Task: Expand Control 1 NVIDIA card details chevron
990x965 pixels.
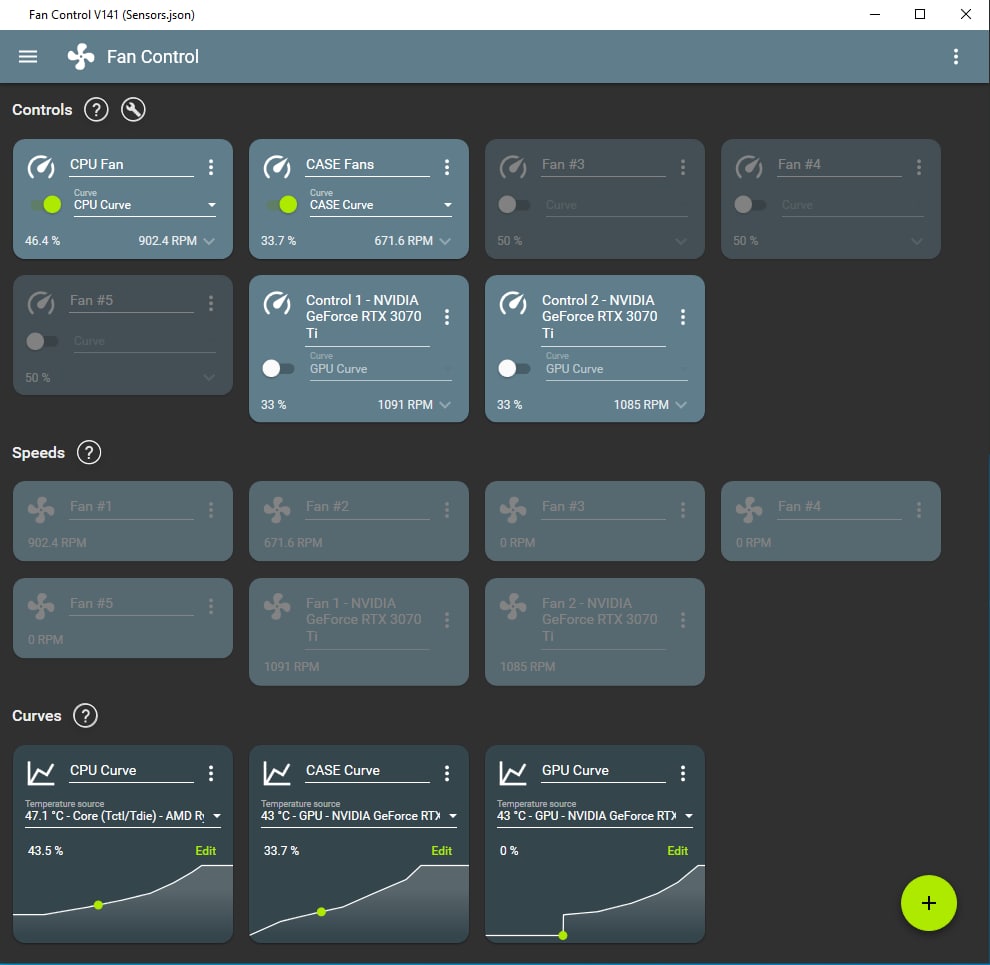Action: 445,405
